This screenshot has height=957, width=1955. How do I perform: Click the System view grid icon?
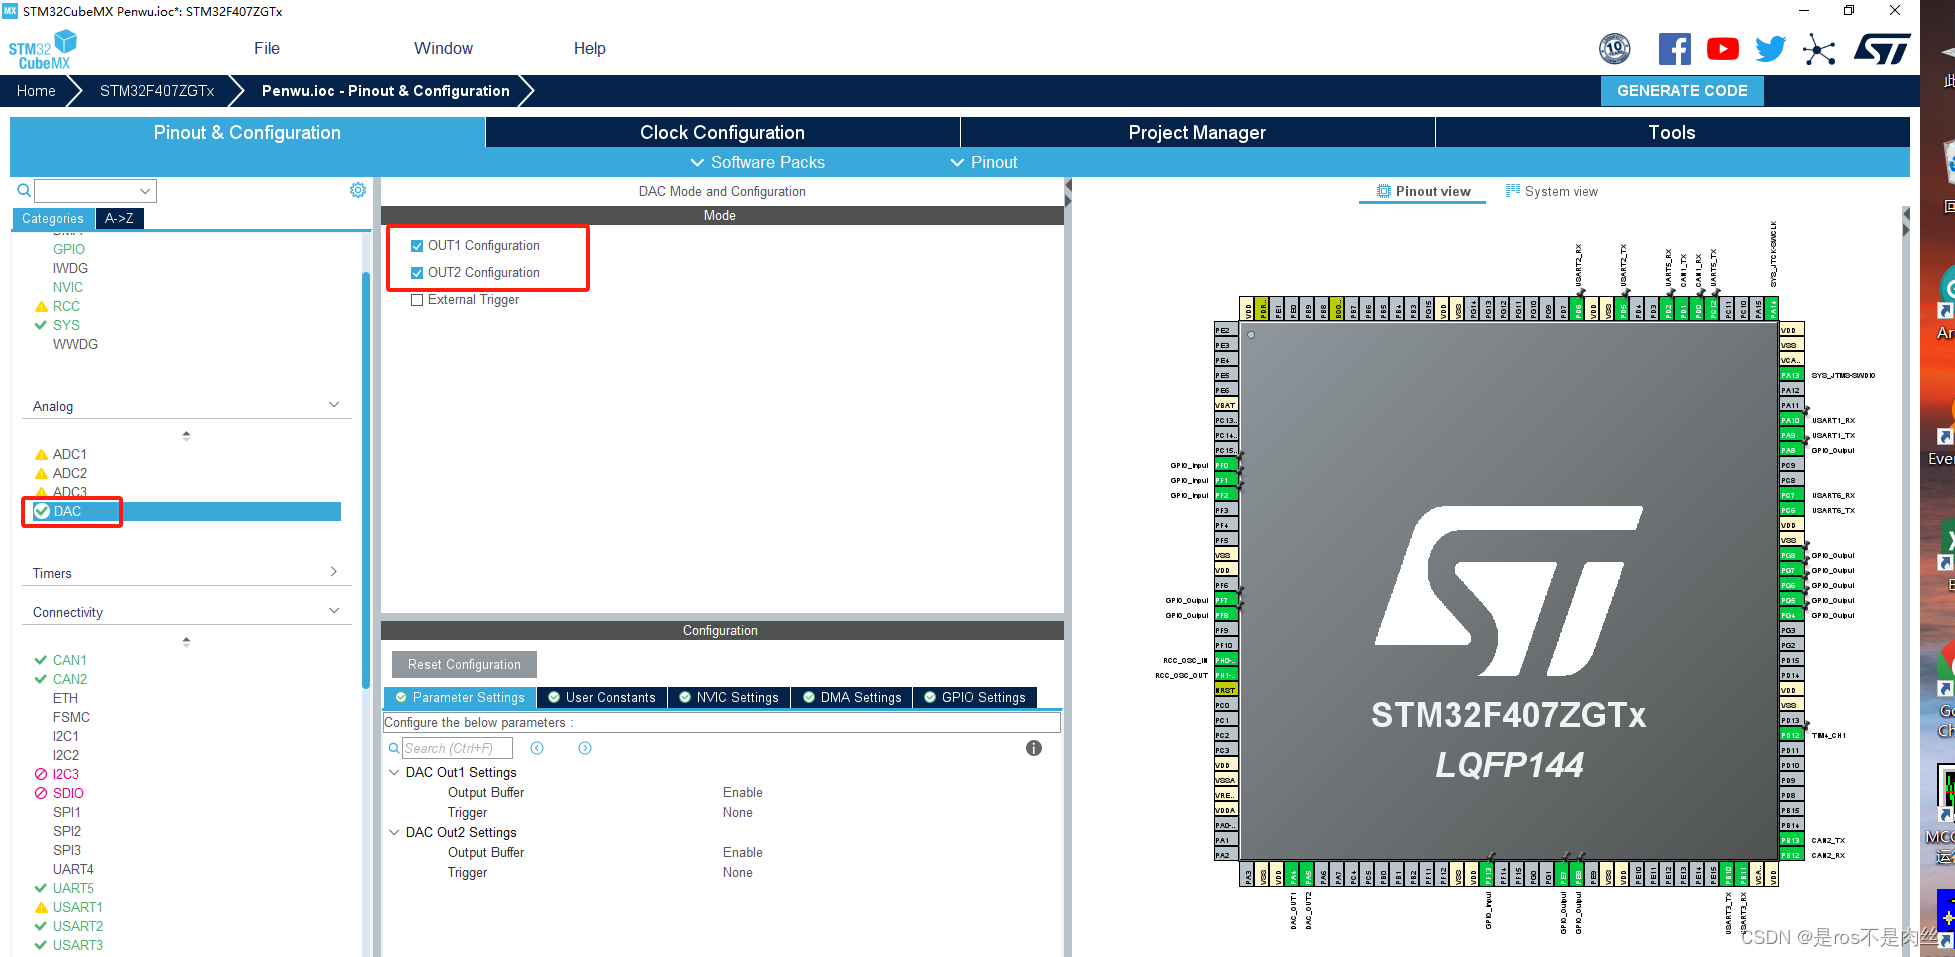(1513, 190)
